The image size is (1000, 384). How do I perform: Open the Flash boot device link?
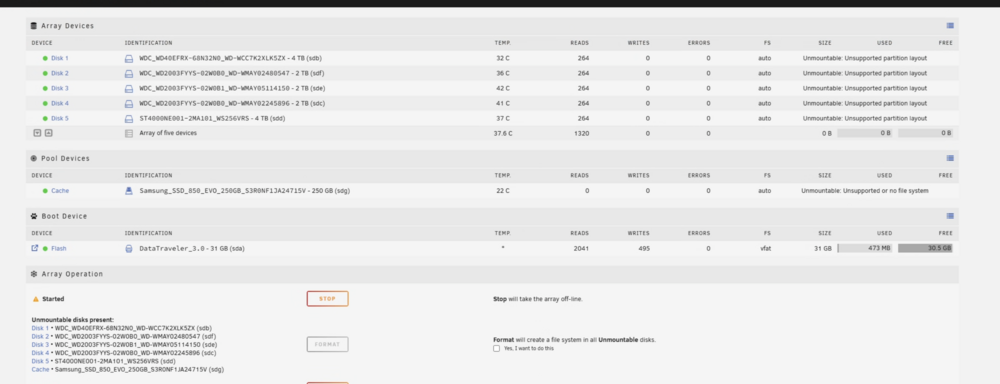(59, 249)
